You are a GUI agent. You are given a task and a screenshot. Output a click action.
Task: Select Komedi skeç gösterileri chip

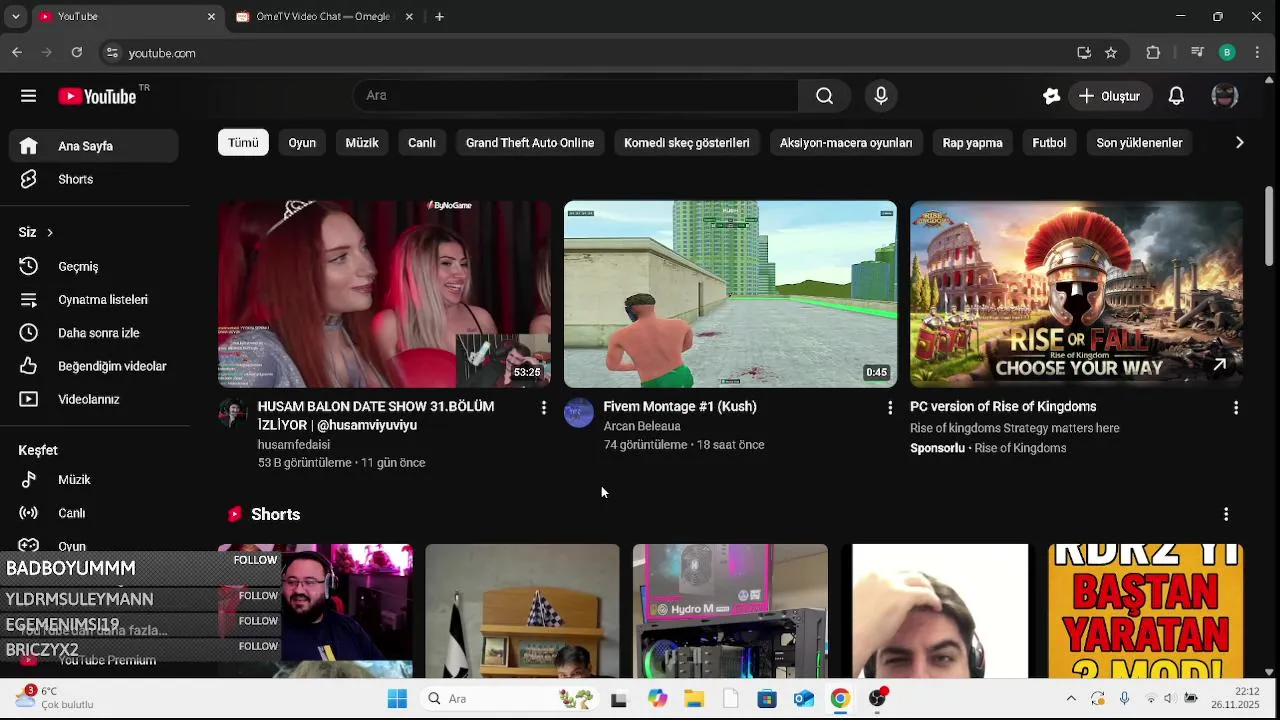pos(687,143)
